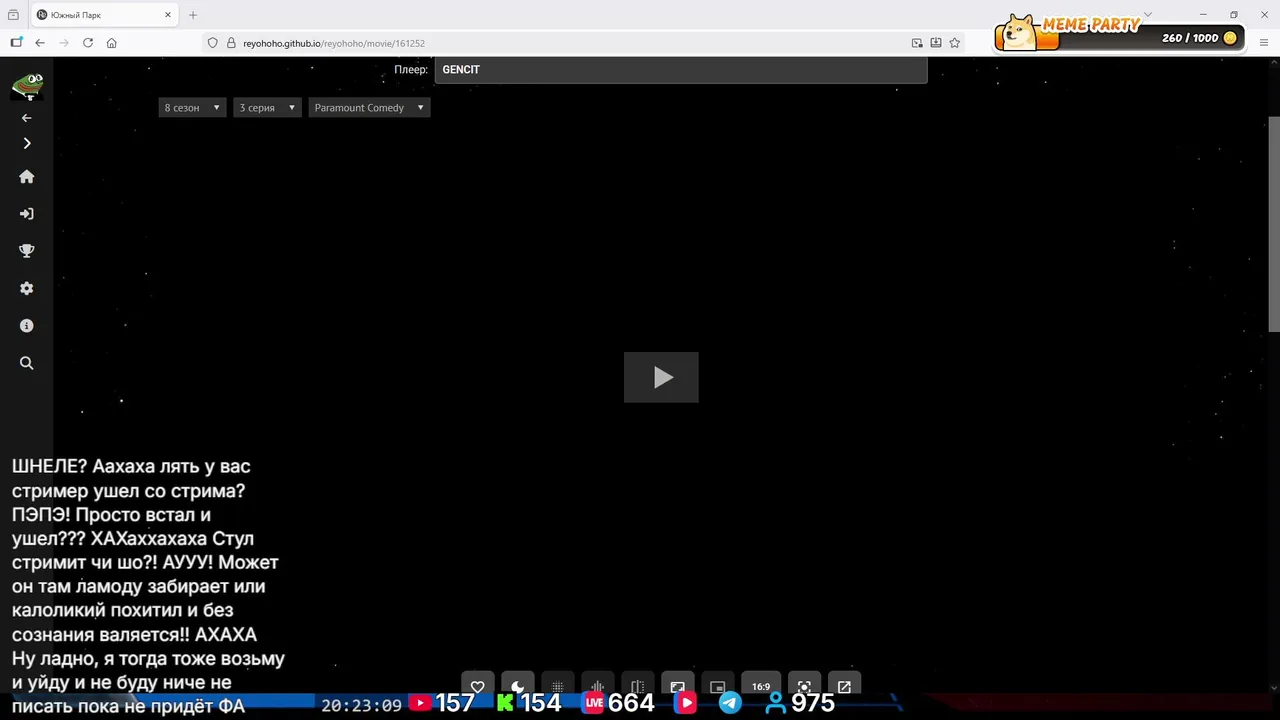1280x720 pixels.
Task: Open the tab list icon at top-left
Action: pyautogui.click(x=13, y=15)
